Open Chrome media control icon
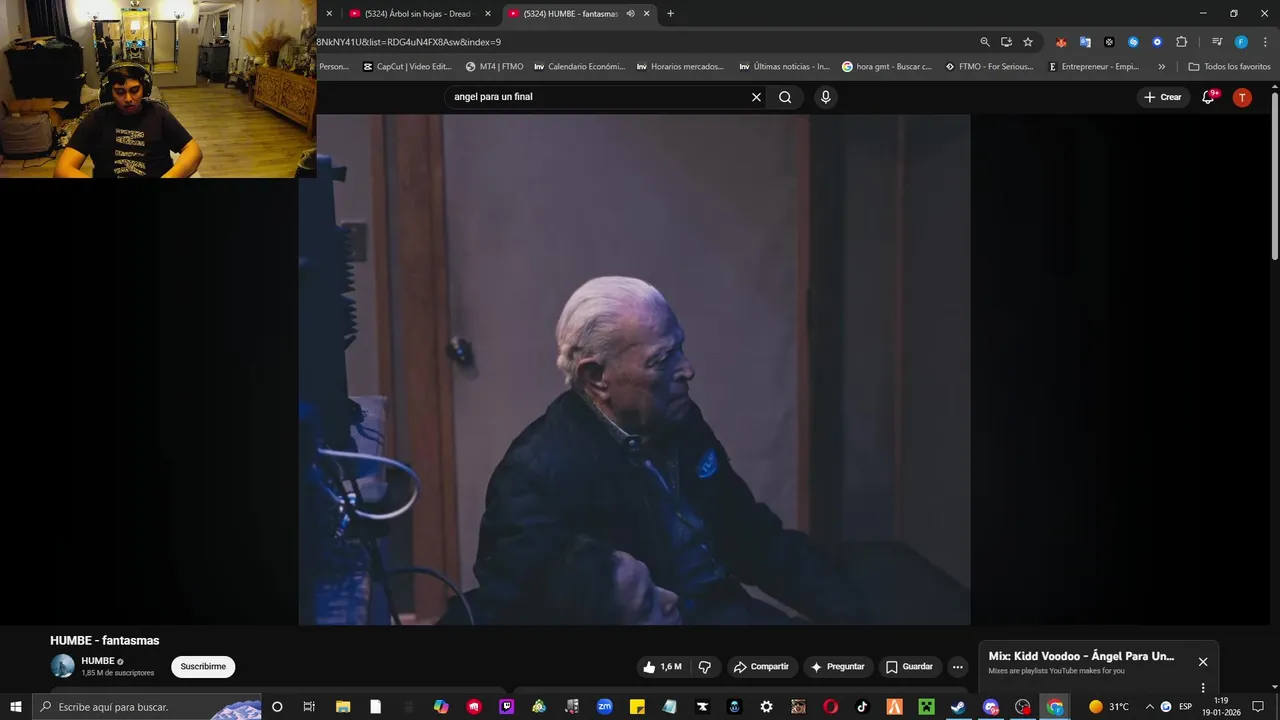 pyautogui.click(x=1217, y=42)
